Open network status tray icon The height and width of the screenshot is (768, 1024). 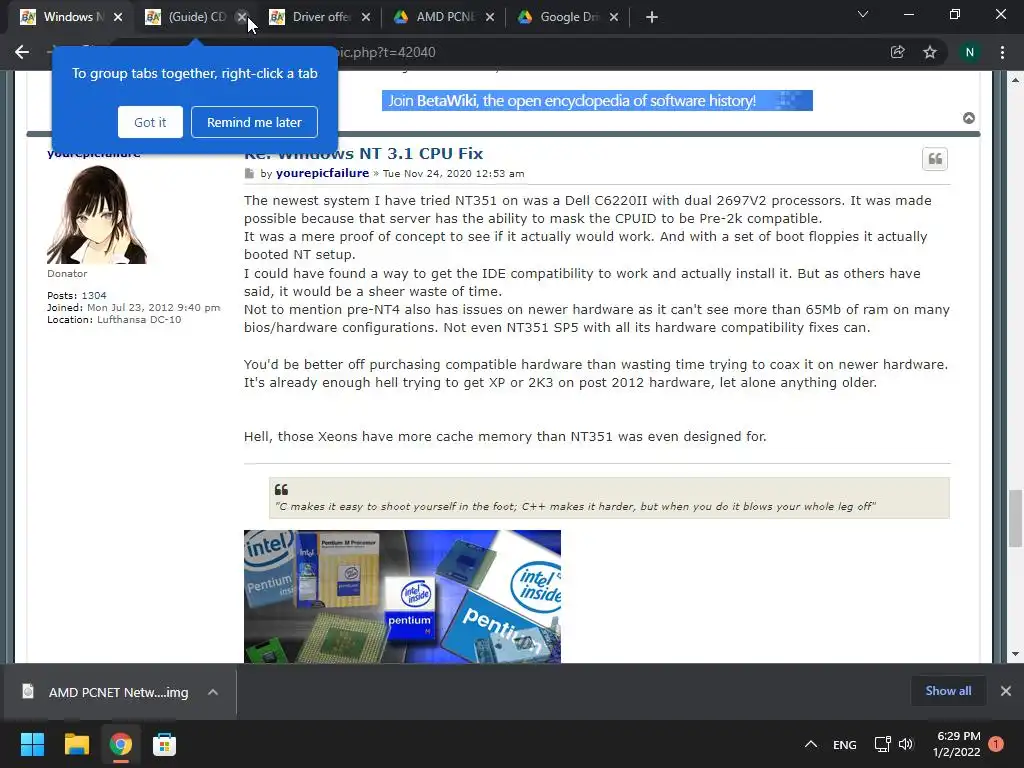882,744
